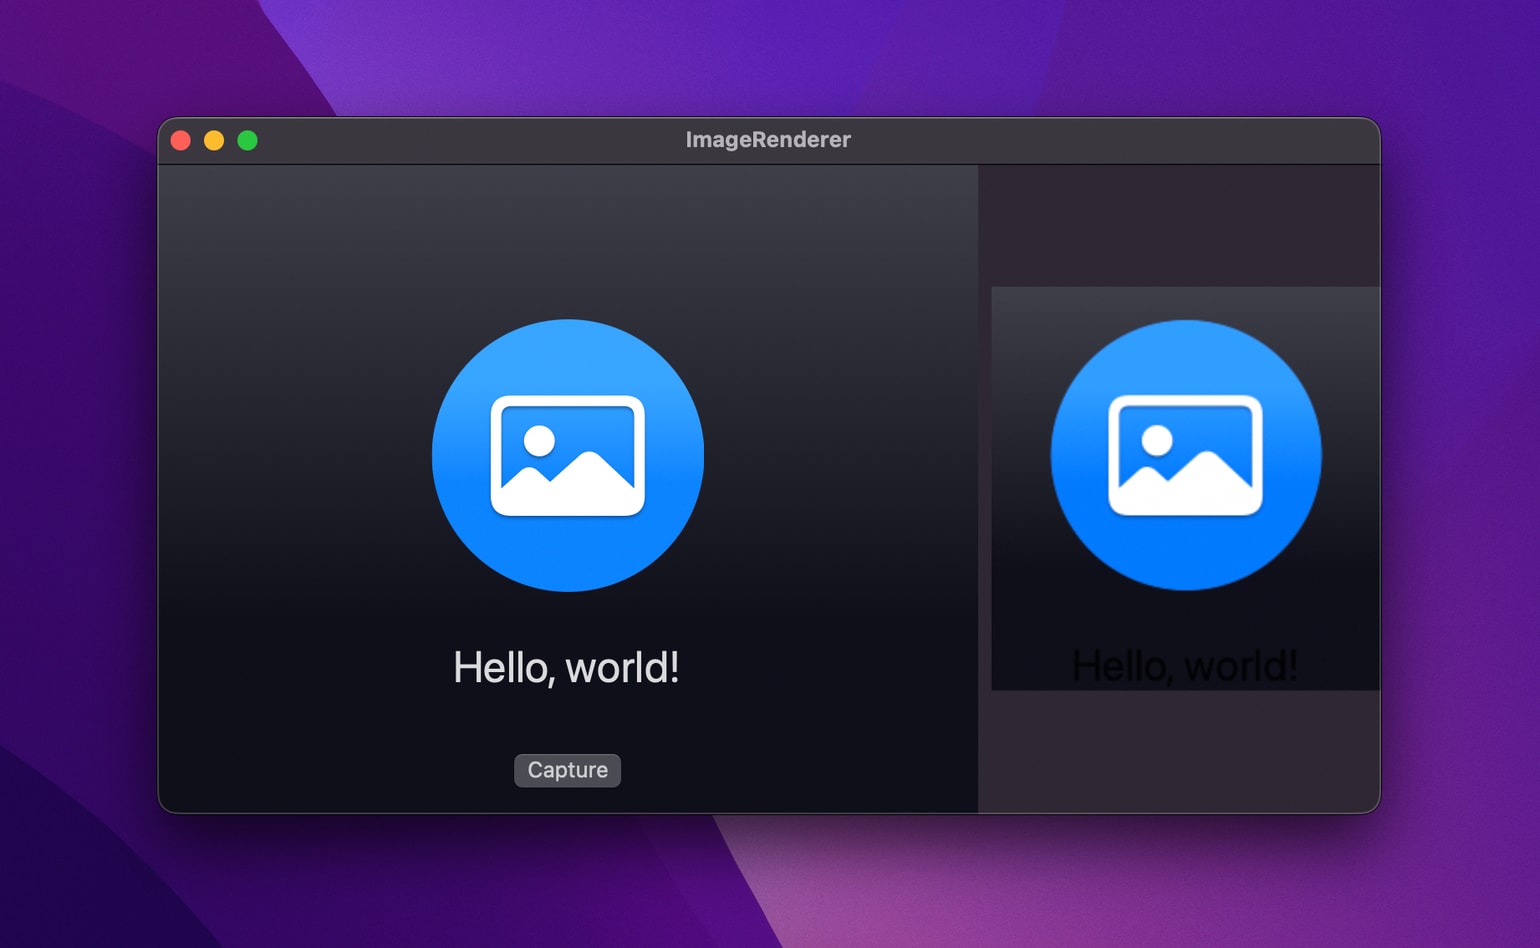1540x948 pixels.
Task: Click the empty area above the captured preview
Action: click(1179, 226)
